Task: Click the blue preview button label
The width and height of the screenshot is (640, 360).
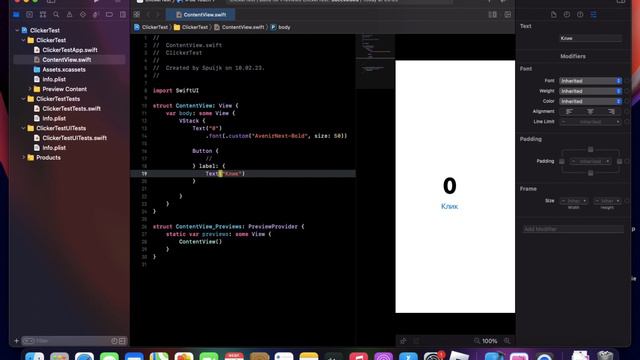Action: (449, 207)
